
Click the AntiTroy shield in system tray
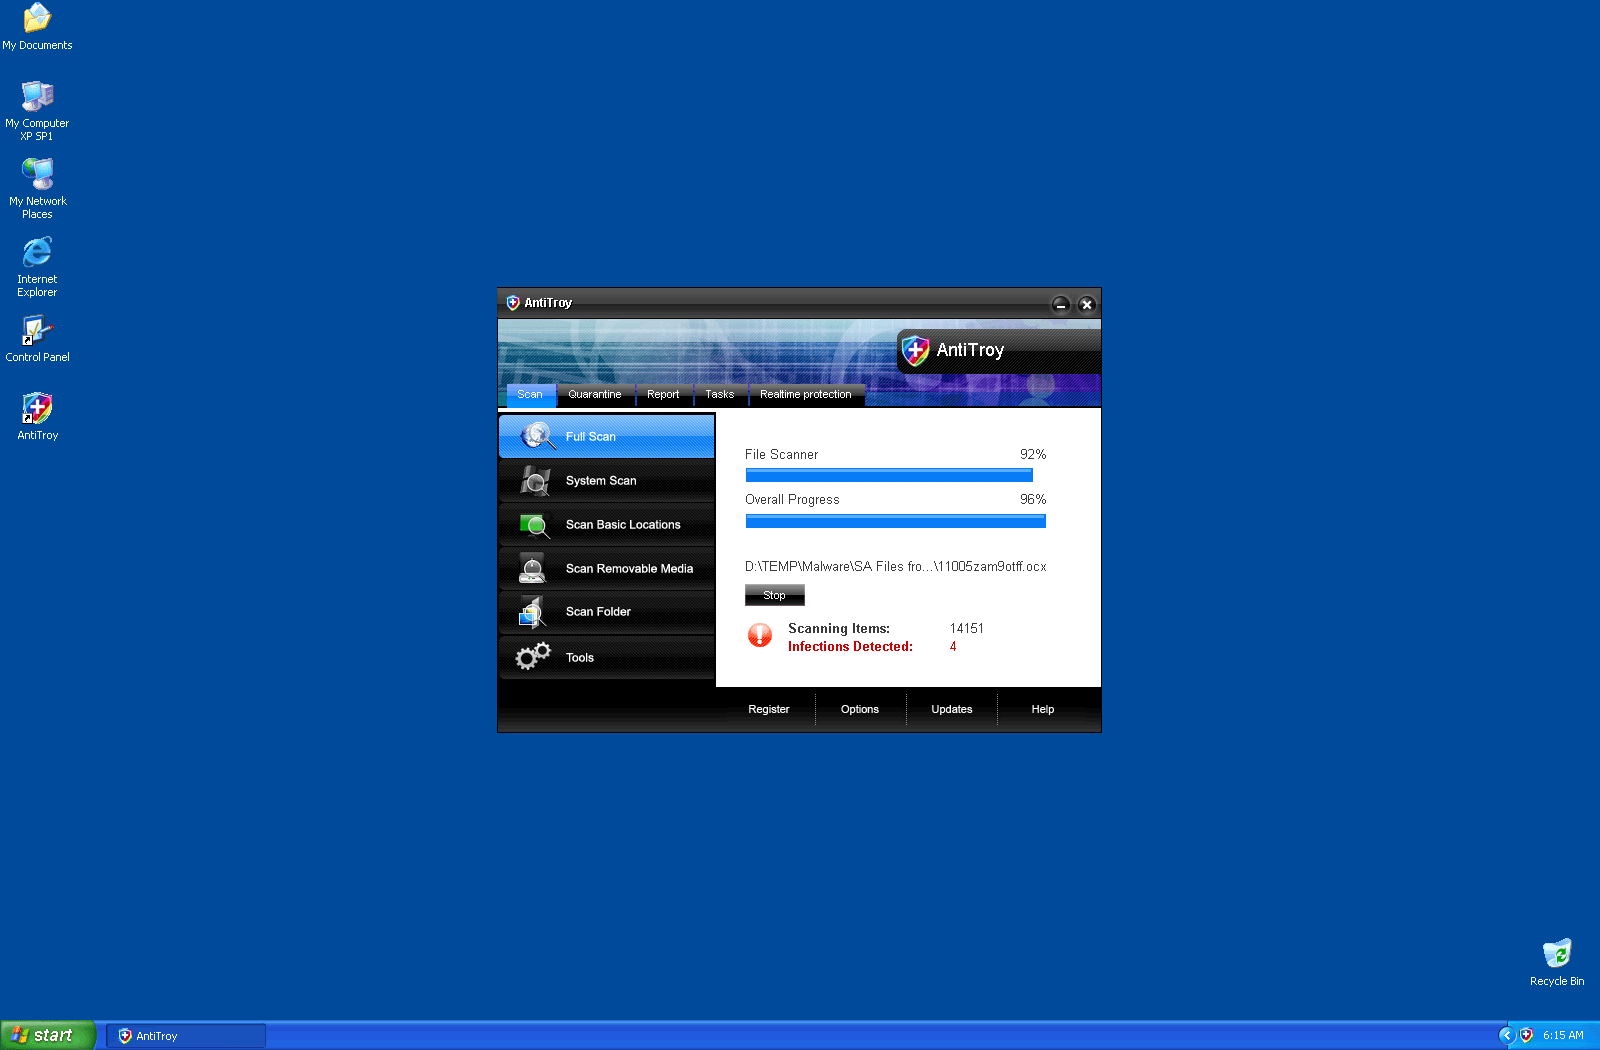tap(1526, 1035)
